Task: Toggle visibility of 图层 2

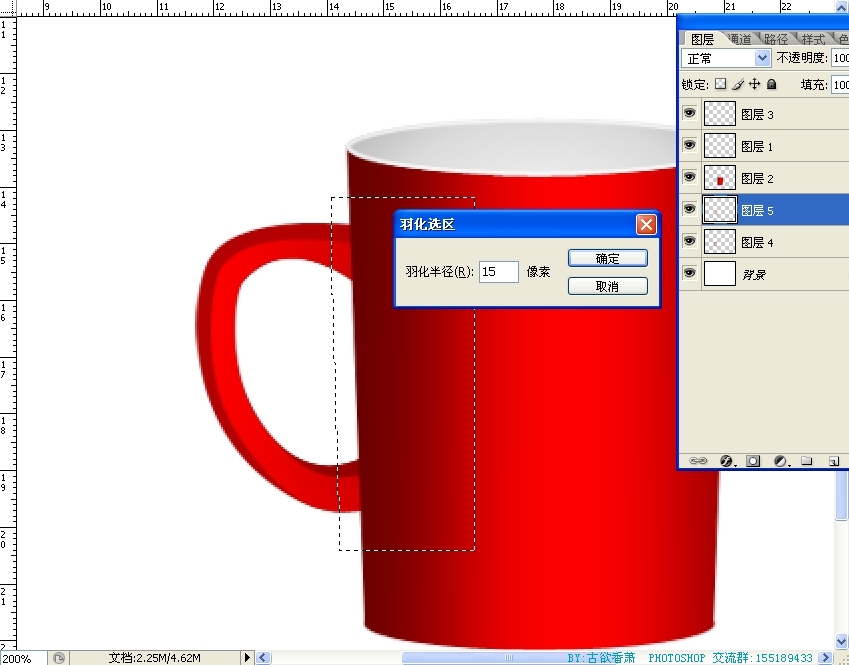Action: [689, 178]
